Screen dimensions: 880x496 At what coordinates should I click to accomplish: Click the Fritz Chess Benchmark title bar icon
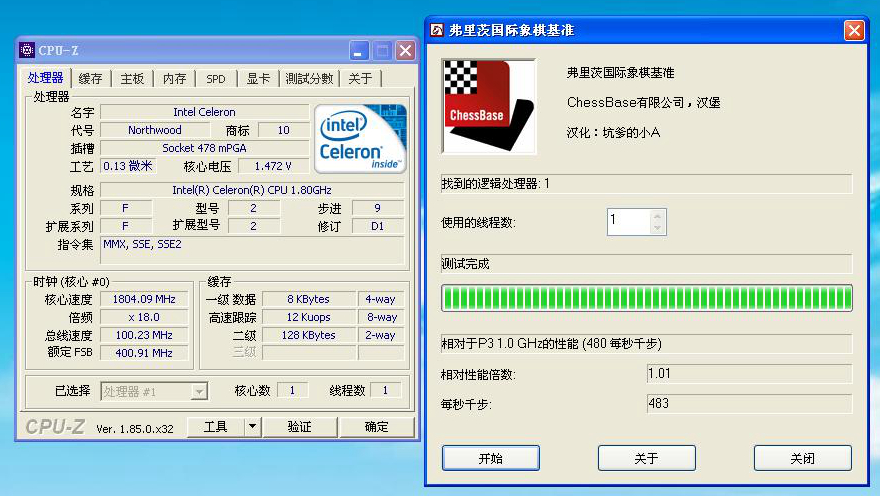(437, 30)
